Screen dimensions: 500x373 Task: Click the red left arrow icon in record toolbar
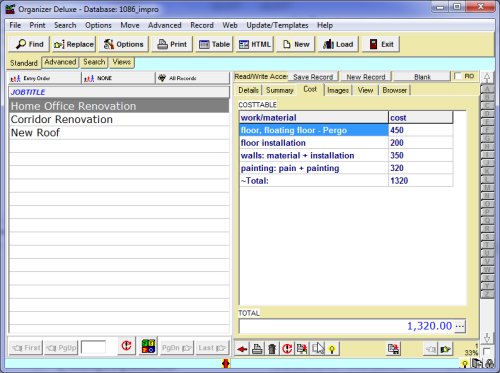242,349
